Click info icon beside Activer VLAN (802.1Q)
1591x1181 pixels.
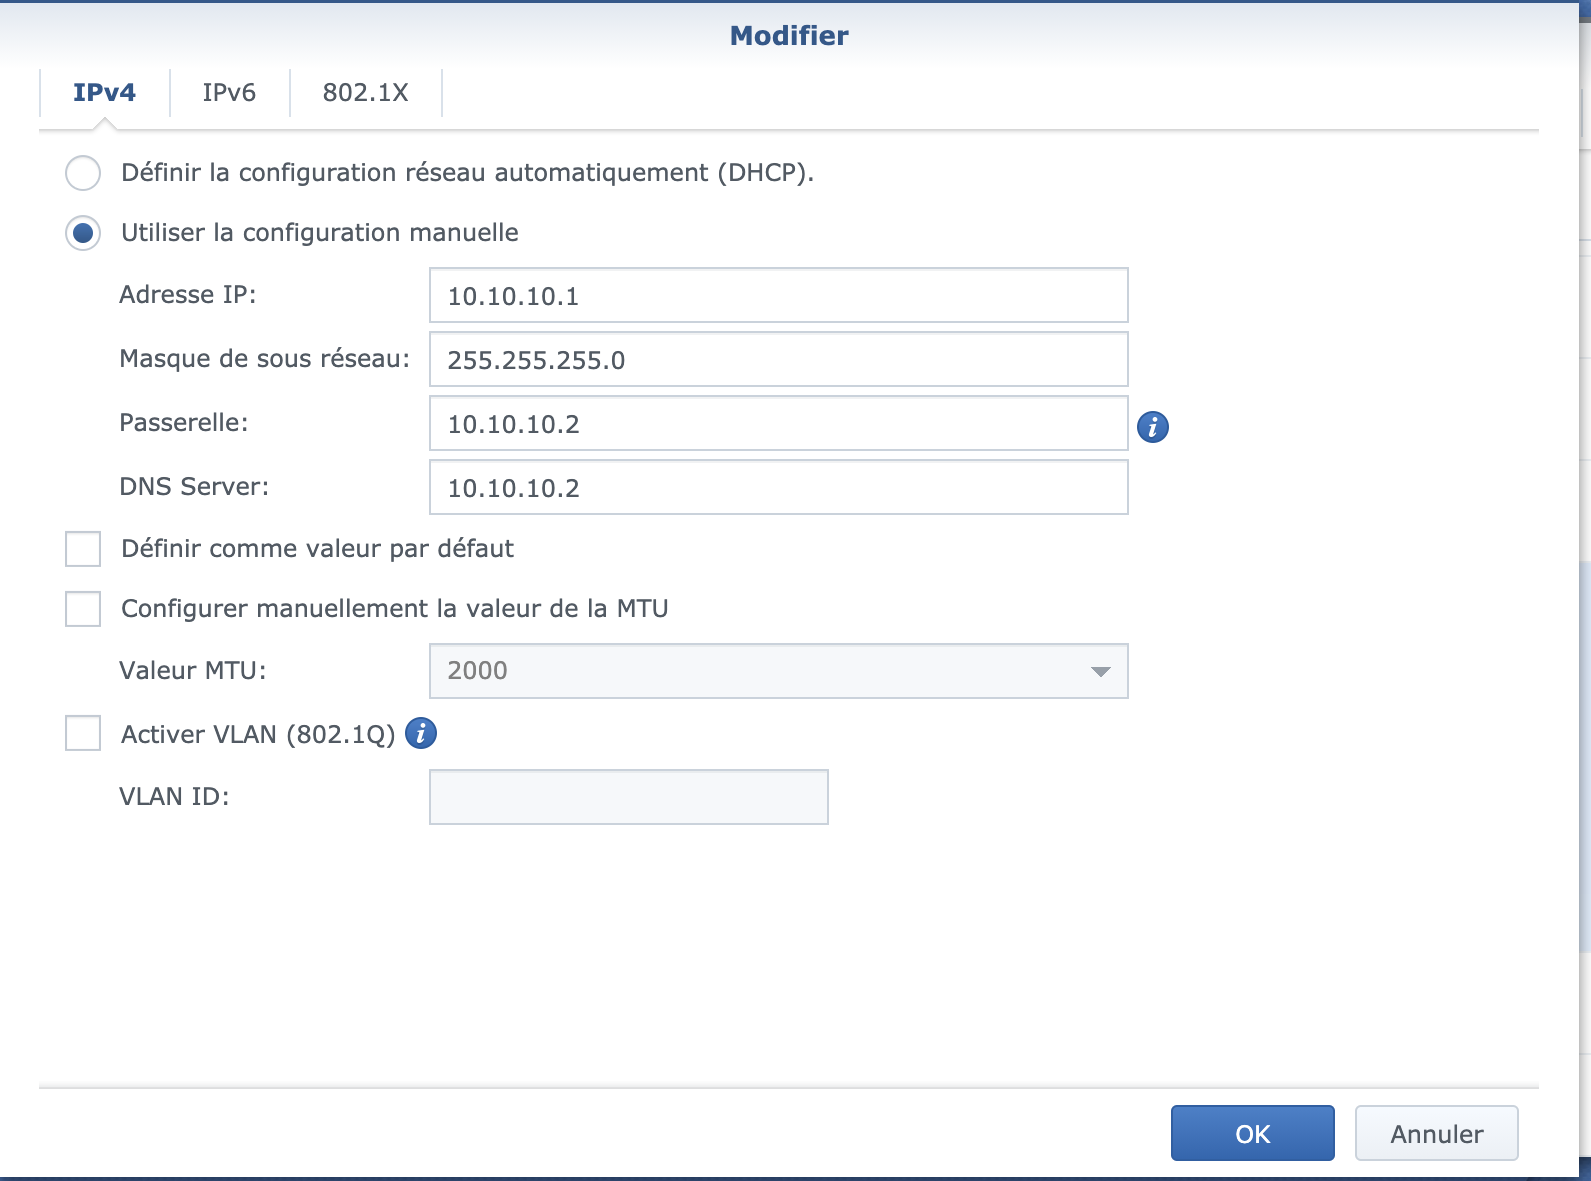421,733
